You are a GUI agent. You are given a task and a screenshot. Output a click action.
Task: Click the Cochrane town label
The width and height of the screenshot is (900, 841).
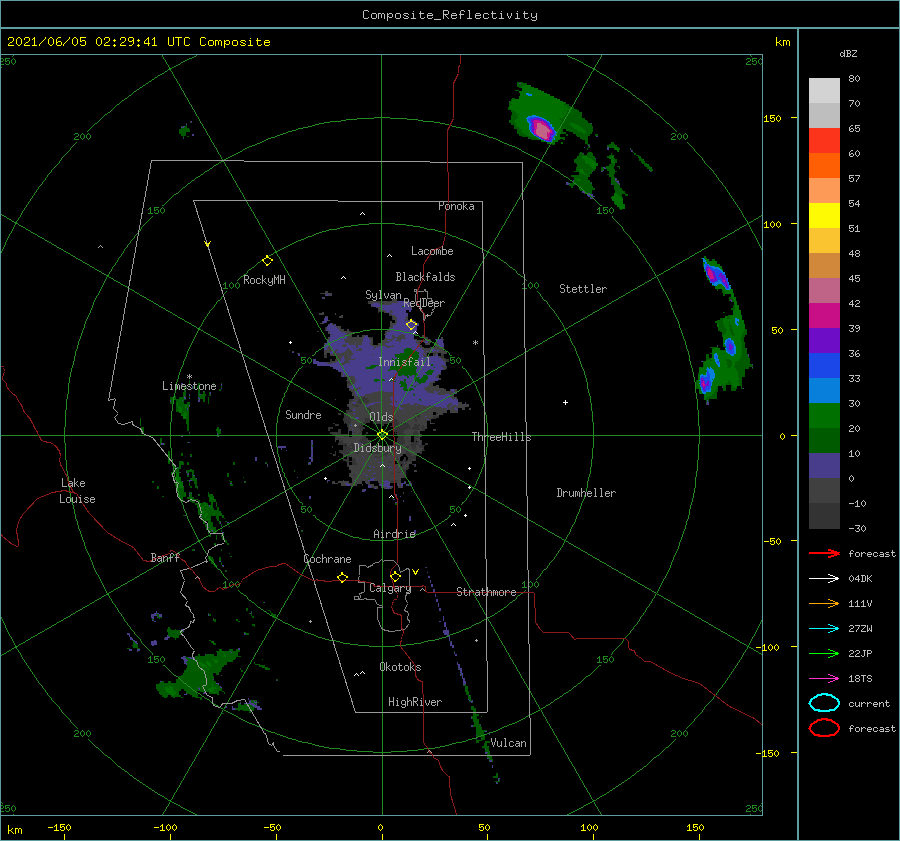click(x=327, y=559)
